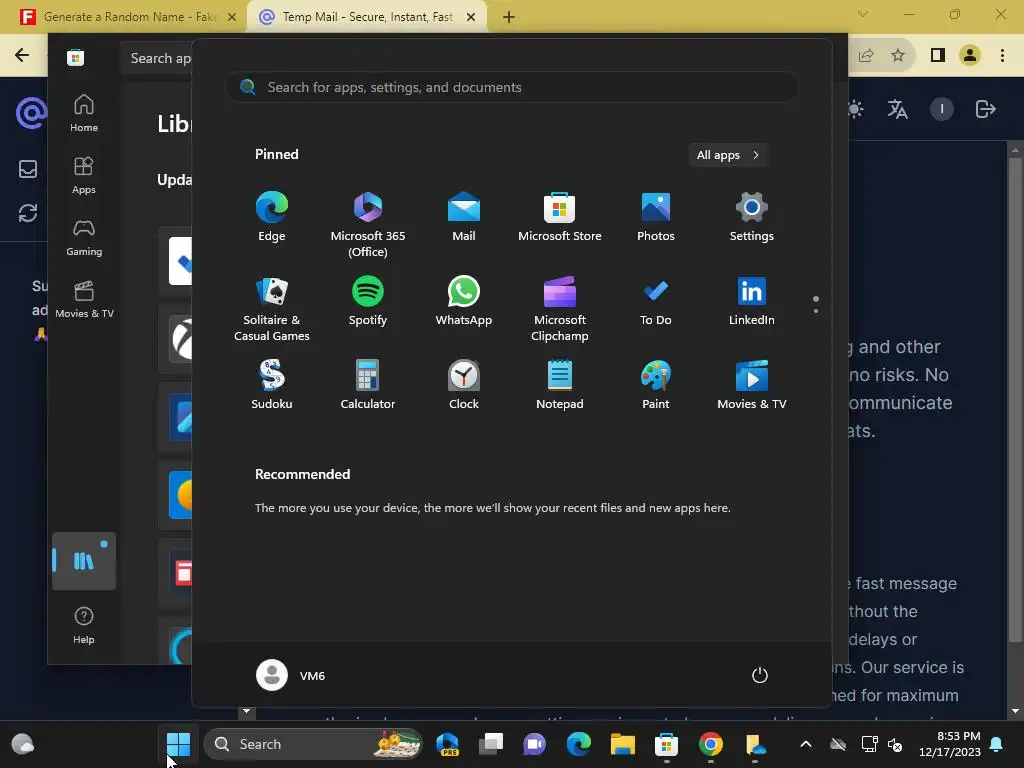The width and height of the screenshot is (1024, 768).
Task: Open Help in Microsoft Store sidebar
Action: point(84,626)
